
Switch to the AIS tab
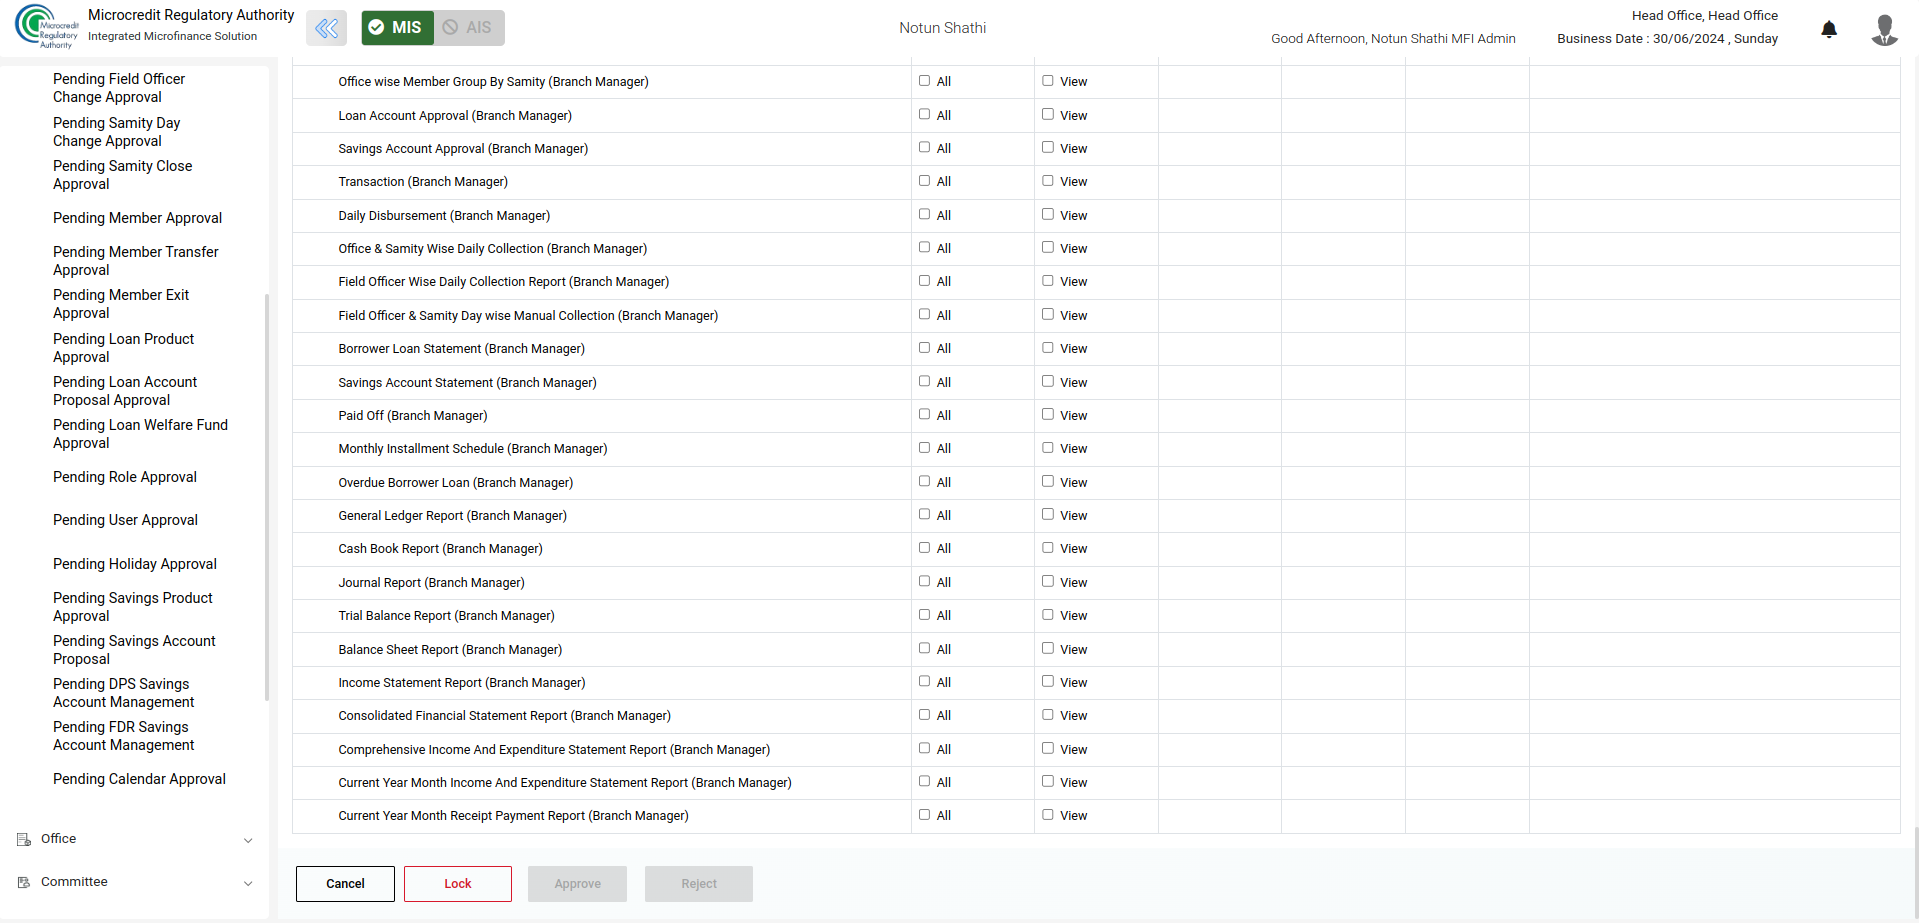pos(469,28)
